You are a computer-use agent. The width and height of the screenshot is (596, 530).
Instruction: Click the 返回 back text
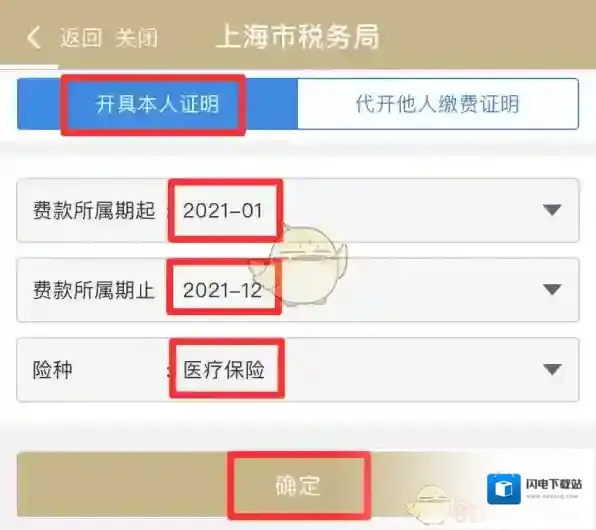81,38
